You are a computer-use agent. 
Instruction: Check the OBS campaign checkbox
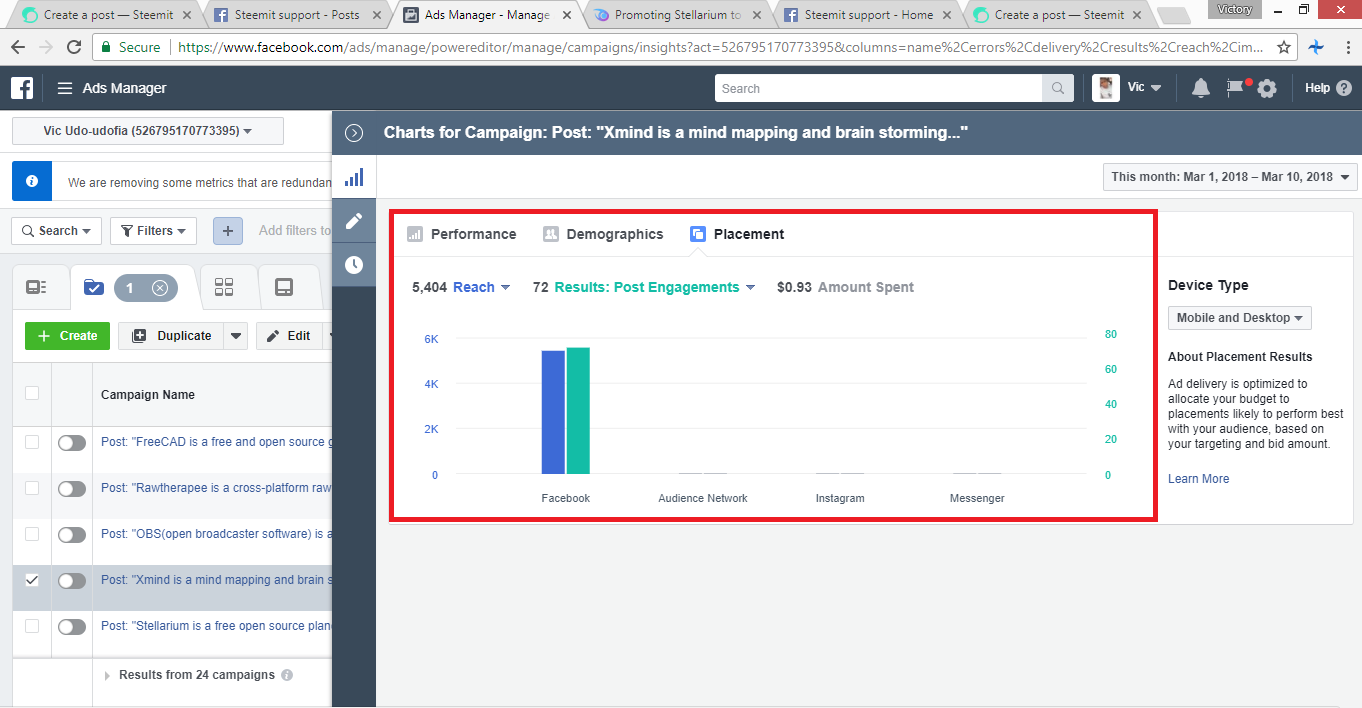(32, 534)
